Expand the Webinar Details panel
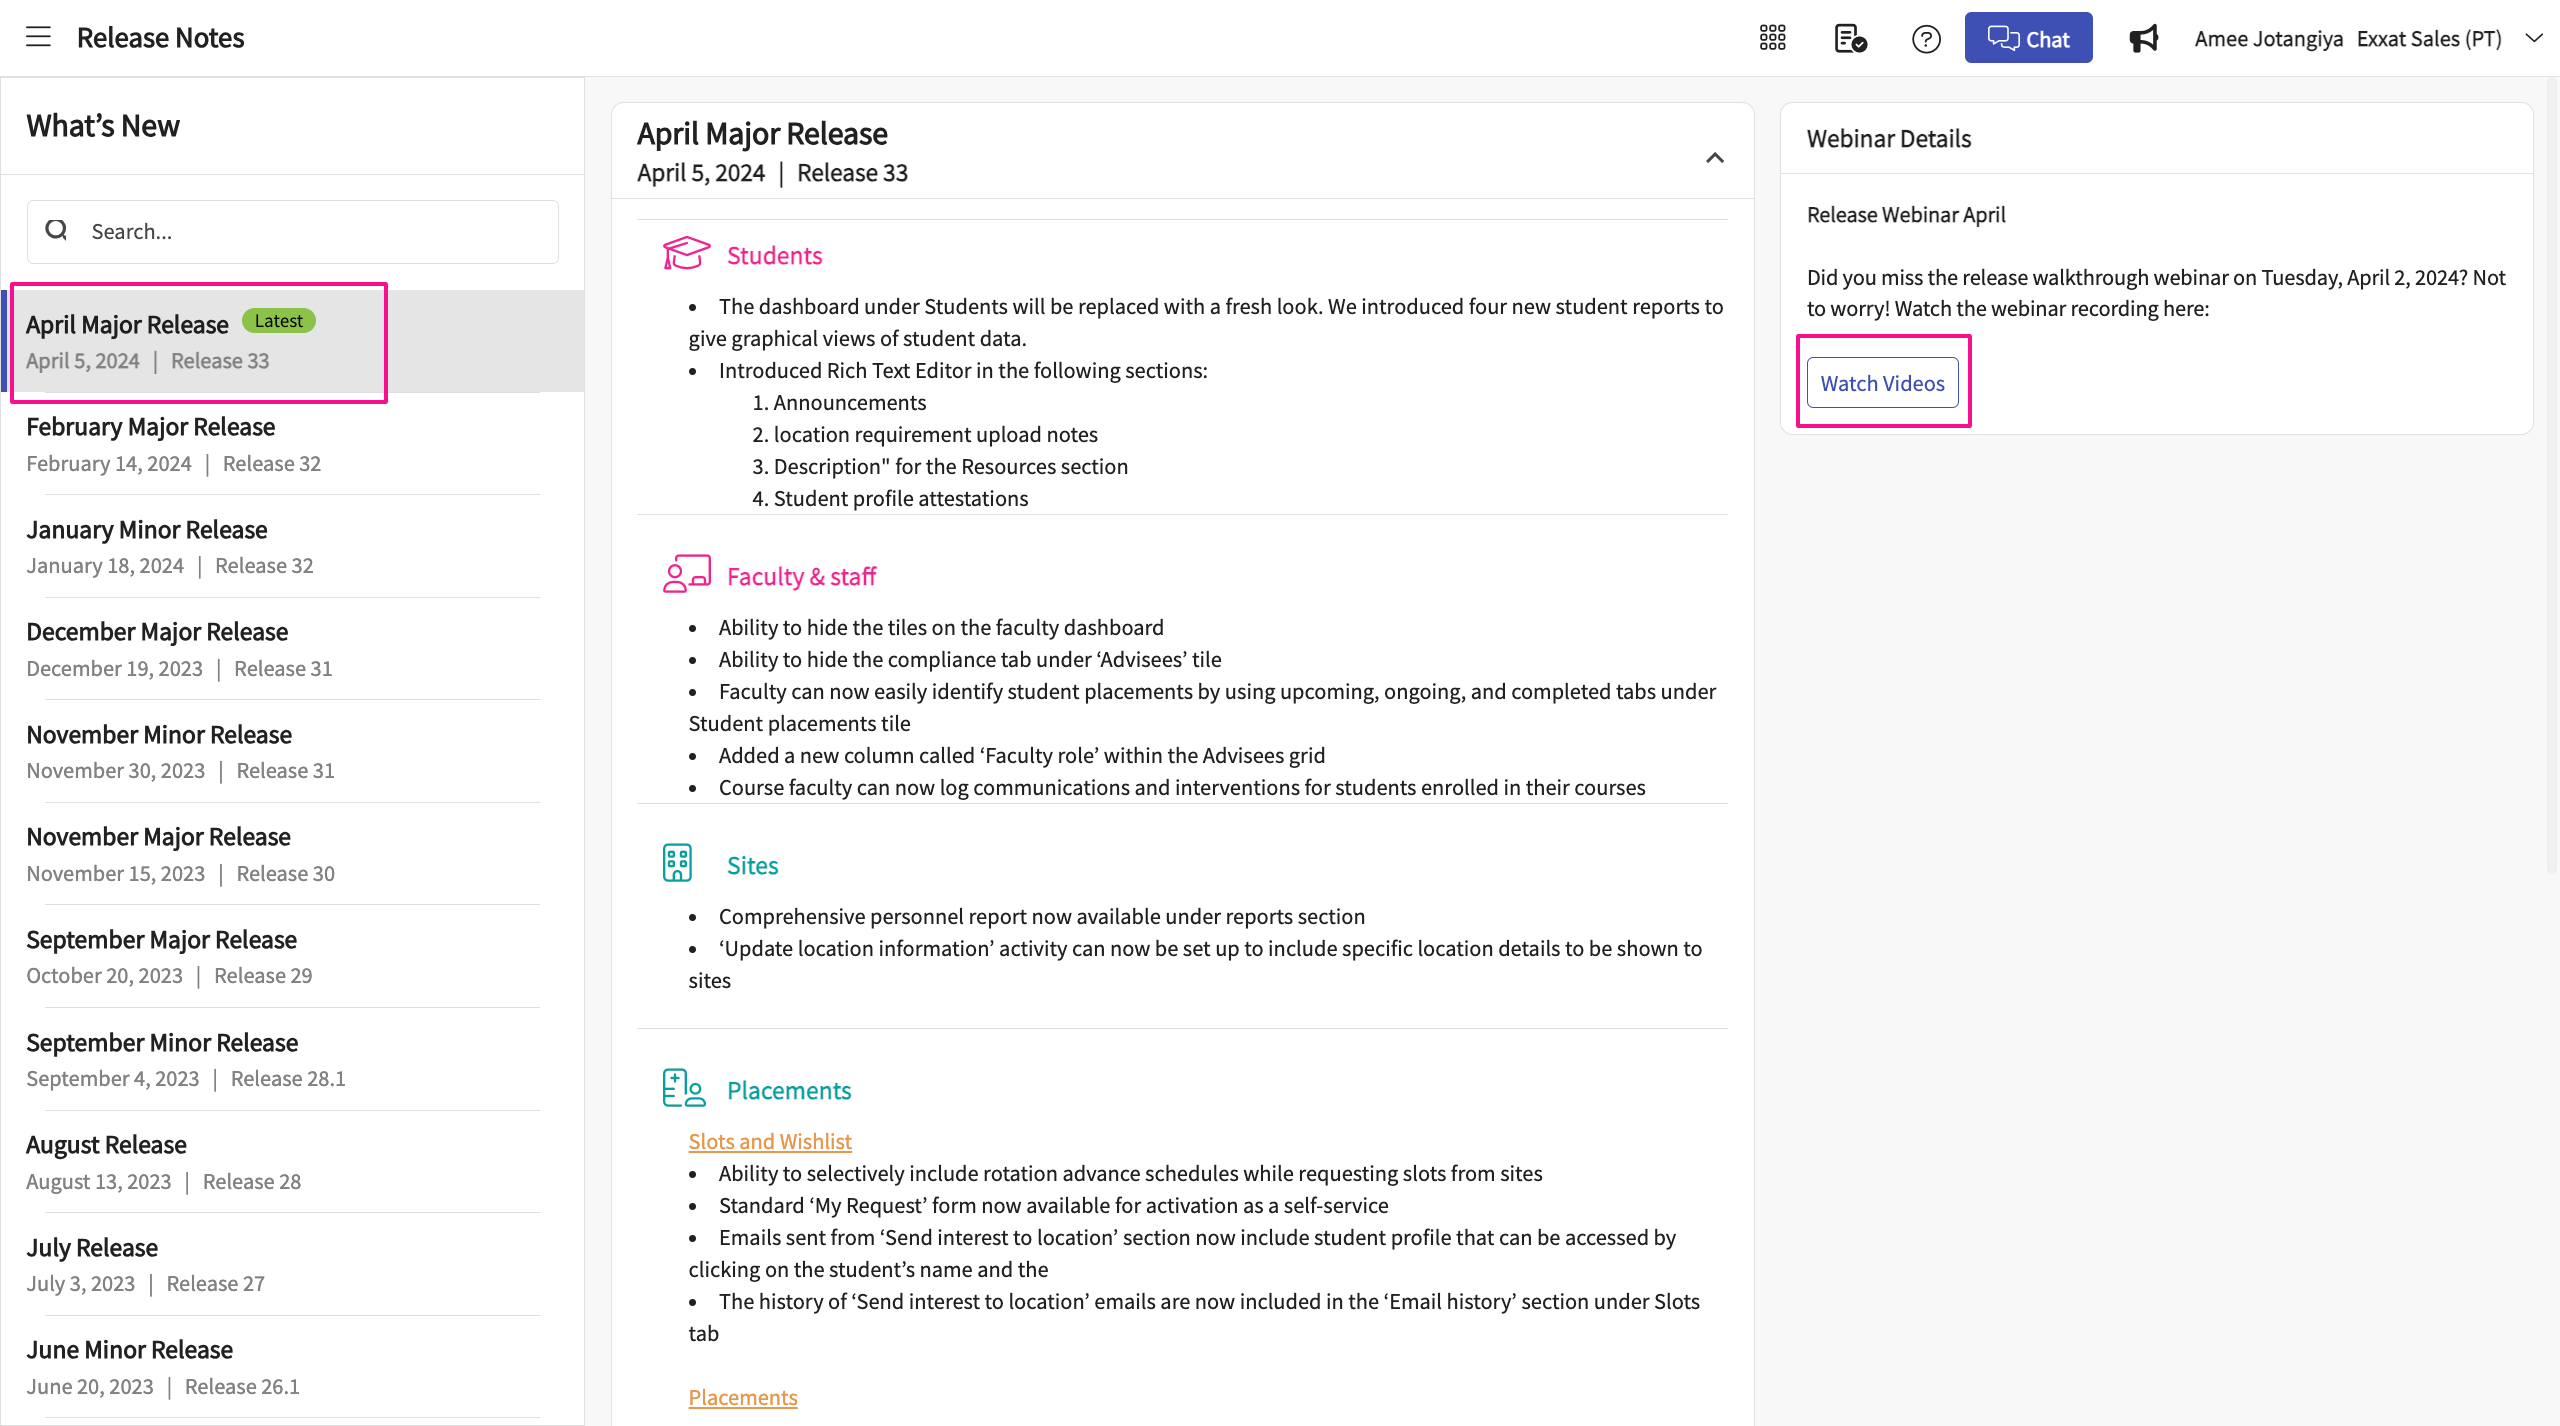The width and height of the screenshot is (2560, 1426). pyautogui.click(x=1888, y=138)
